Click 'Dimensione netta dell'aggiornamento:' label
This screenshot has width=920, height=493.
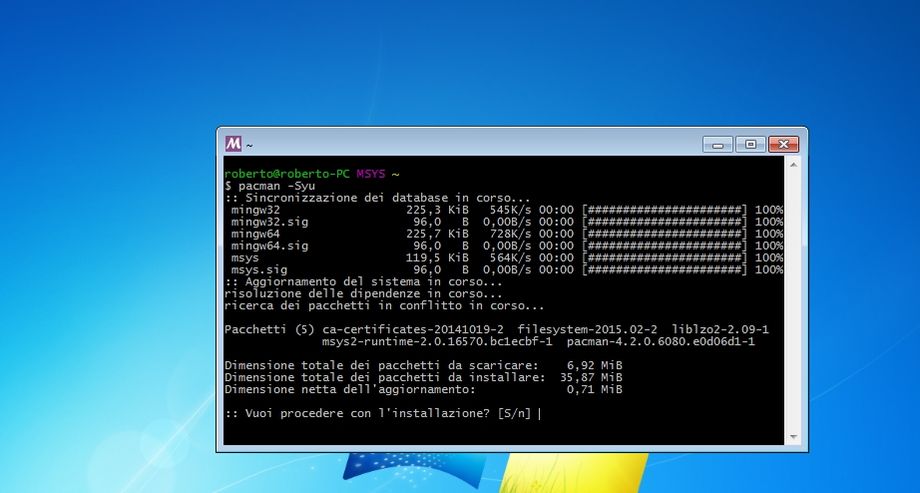click(x=350, y=389)
